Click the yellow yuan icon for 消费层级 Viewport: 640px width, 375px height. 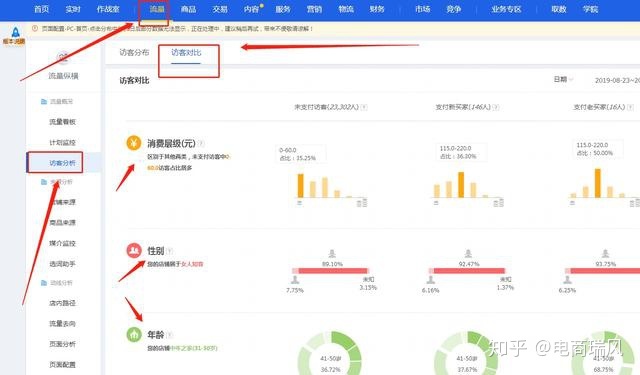(134, 143)
